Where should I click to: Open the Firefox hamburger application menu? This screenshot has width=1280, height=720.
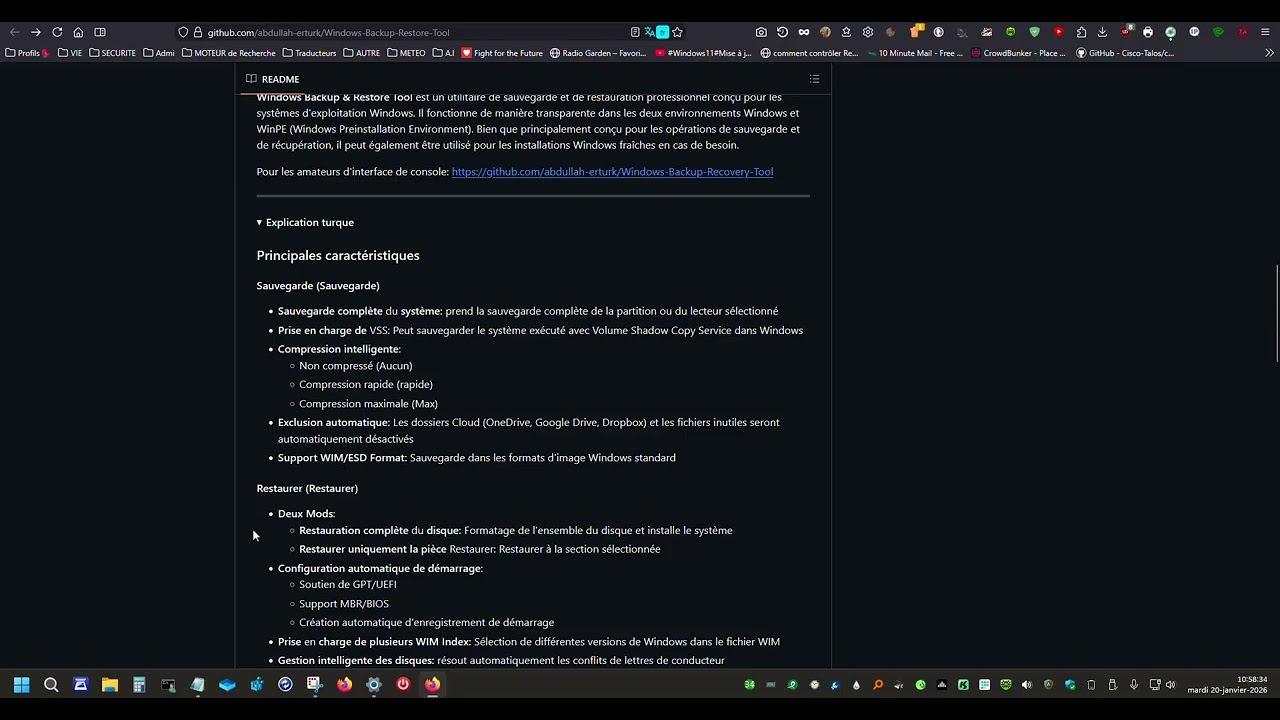tap(1265, 32)
